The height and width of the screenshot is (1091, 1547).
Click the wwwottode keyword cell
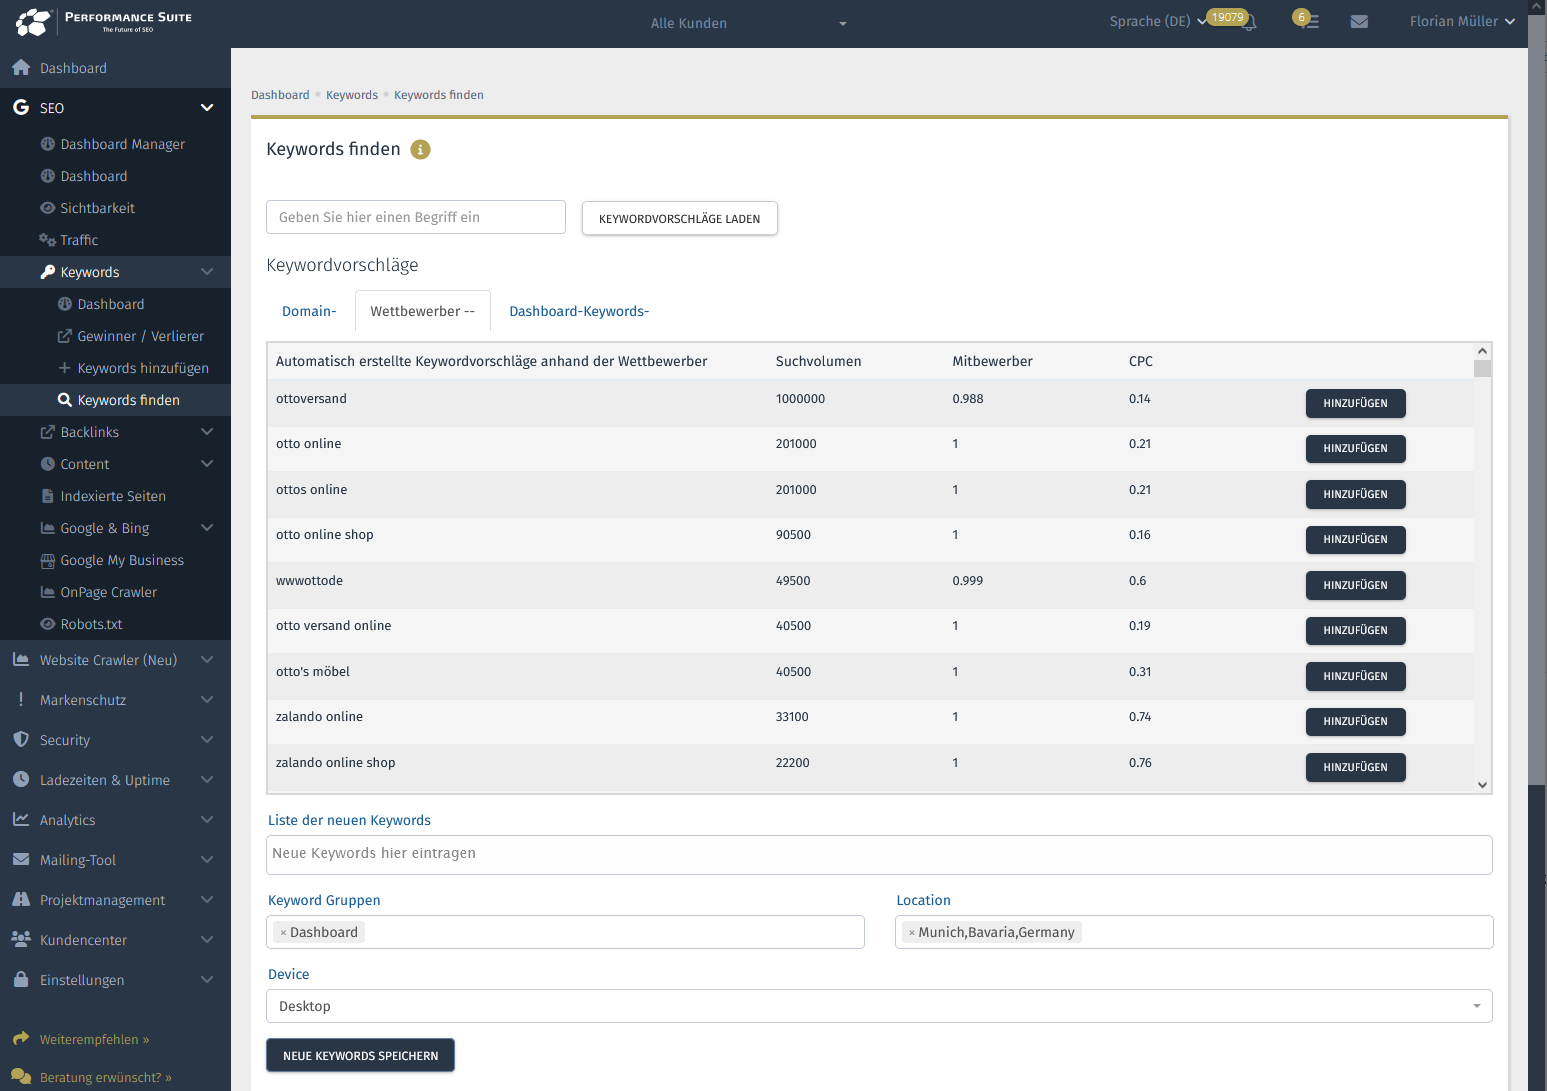tap(309, 581)
